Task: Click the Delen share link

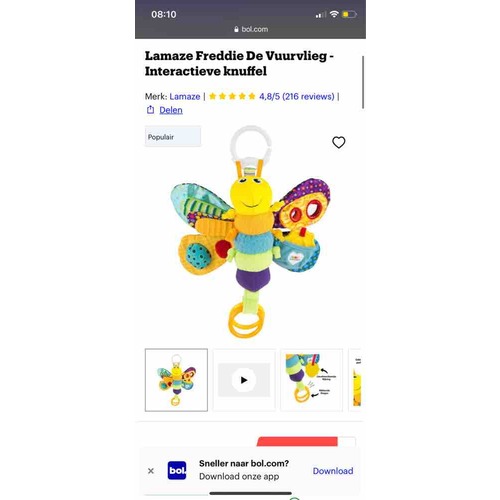Action: pos(171,110)
